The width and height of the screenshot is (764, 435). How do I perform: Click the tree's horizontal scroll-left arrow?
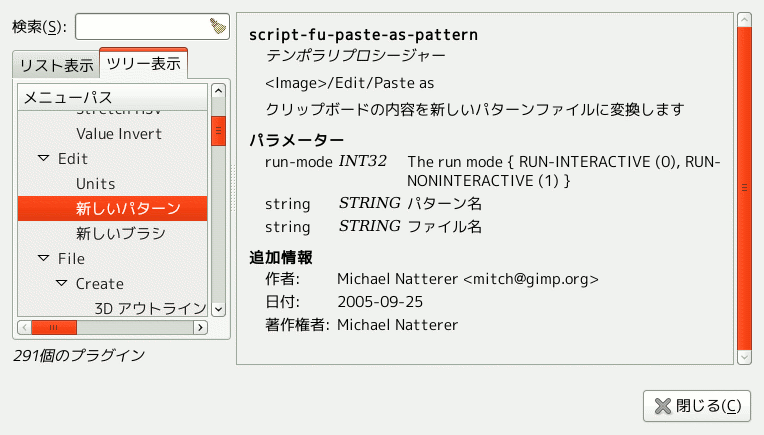tap(24, 327)
